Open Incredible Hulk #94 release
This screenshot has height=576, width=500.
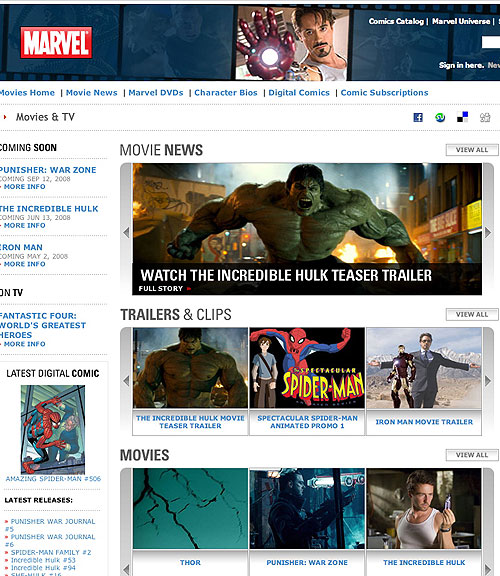point(43,568)
